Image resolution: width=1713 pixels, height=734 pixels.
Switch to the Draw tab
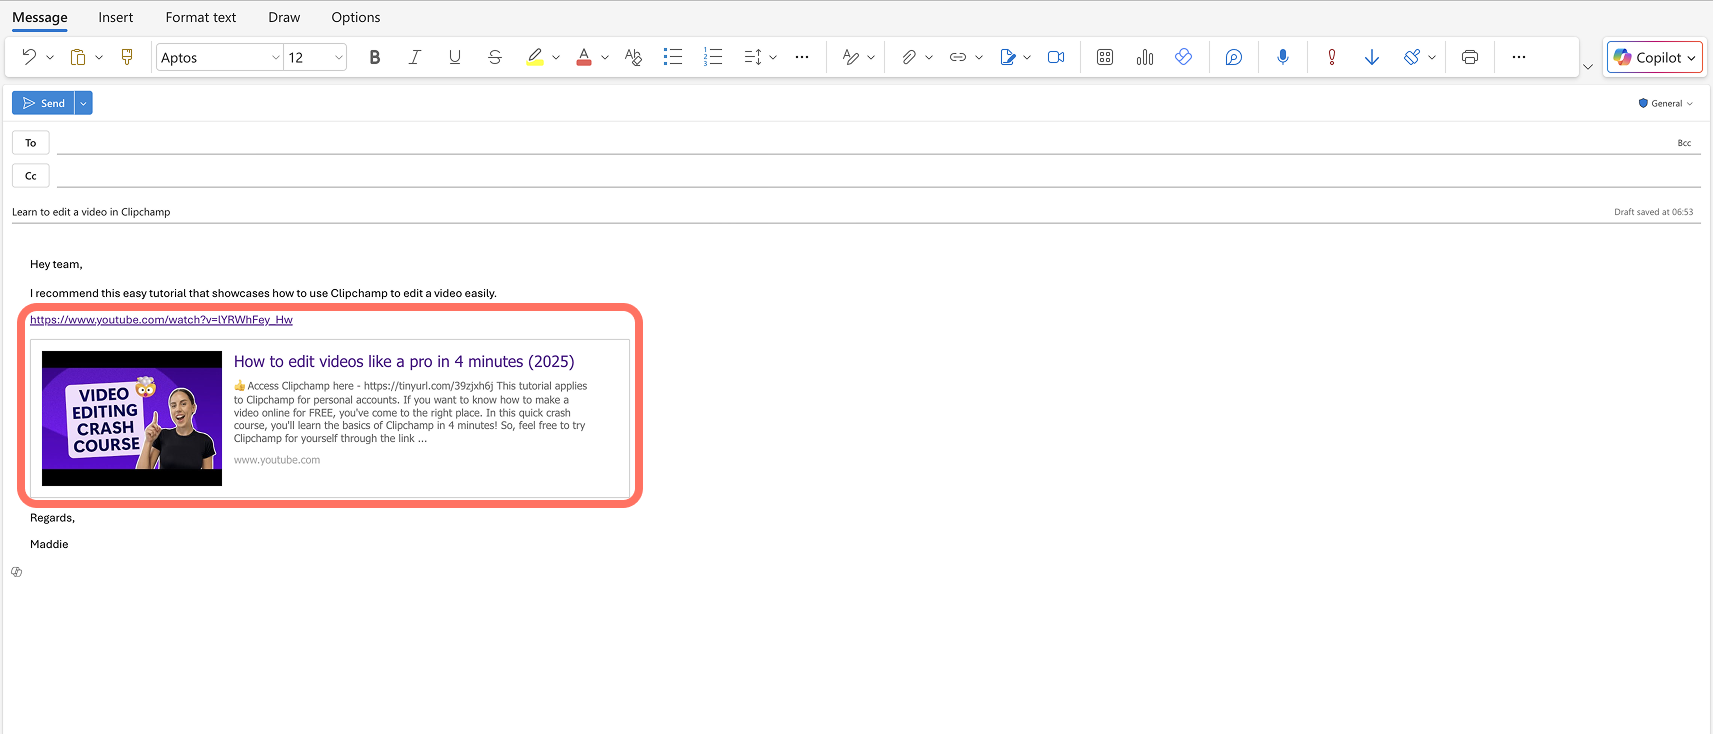point(284,17)
